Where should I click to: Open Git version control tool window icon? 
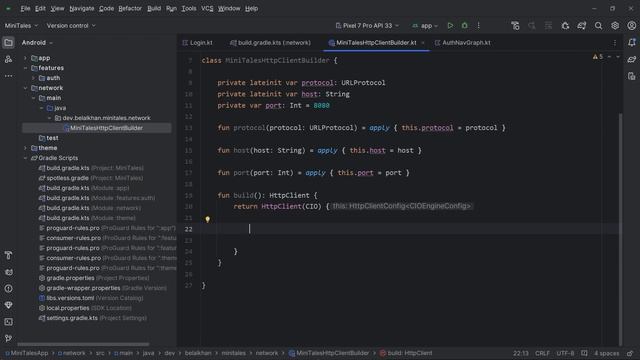tap(8, 338)
